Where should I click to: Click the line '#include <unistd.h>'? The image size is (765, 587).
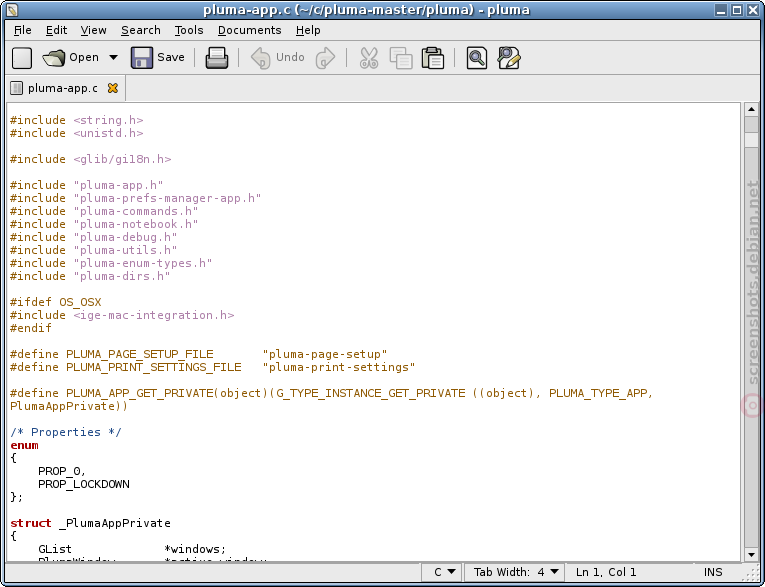point(77,133)
